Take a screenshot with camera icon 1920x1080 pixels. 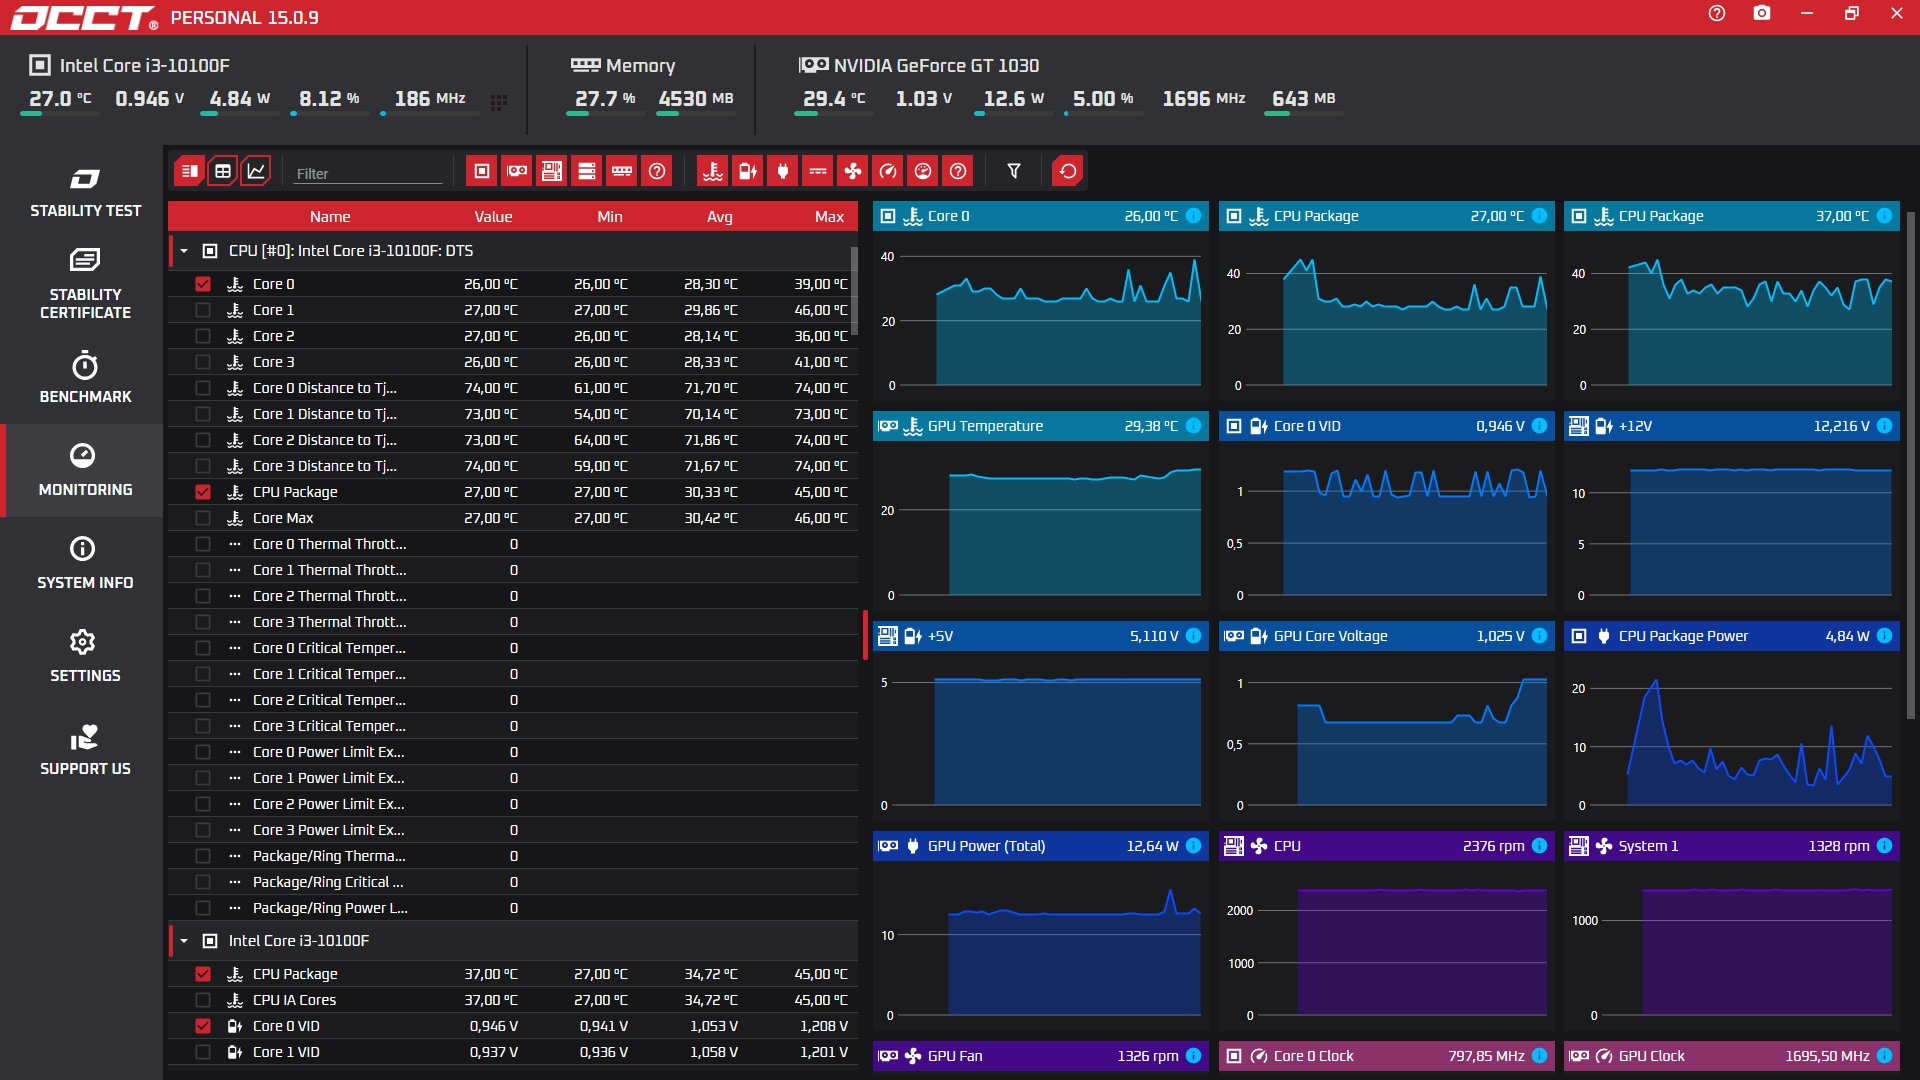tap(1761, 14)
